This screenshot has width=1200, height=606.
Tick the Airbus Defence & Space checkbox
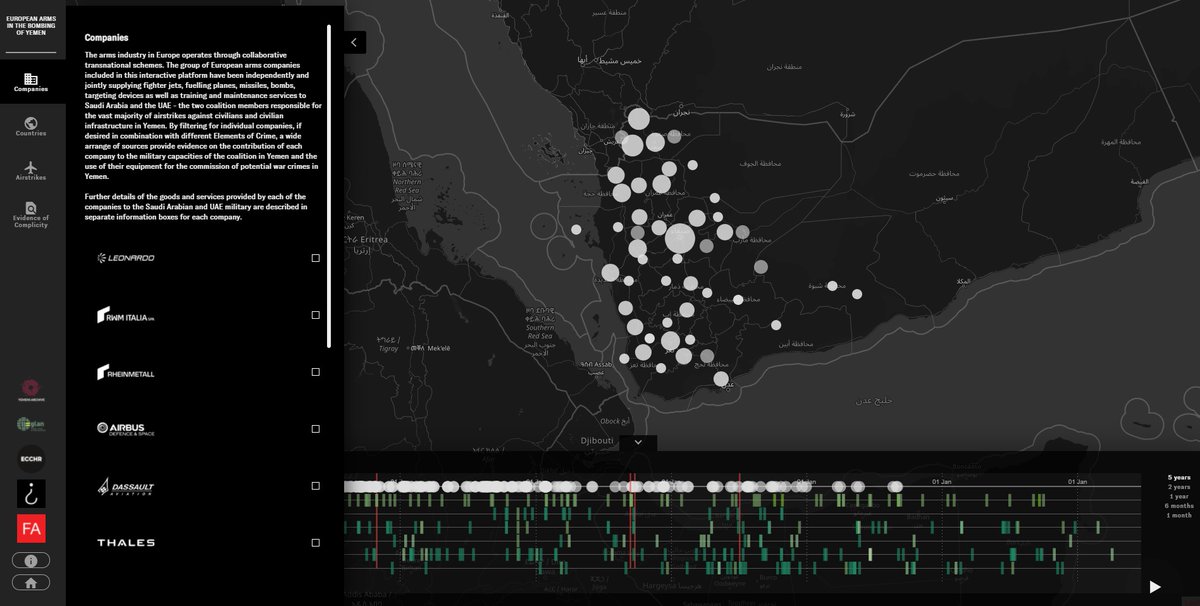pyautogui.click(x=316, y=429)
